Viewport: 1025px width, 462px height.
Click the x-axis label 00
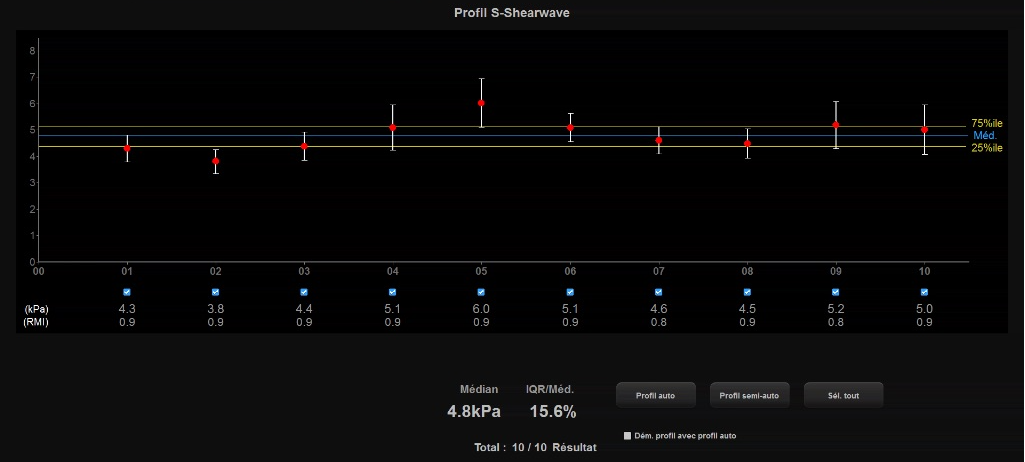coord(39,271)
